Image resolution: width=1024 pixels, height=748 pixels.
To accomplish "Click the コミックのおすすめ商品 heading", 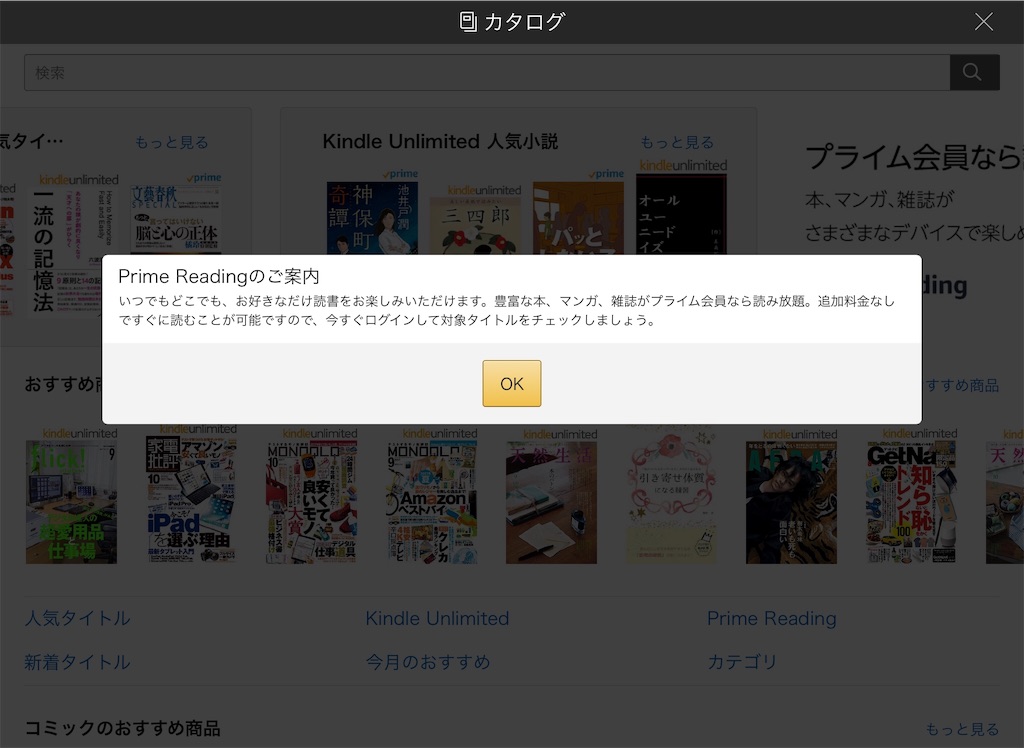I will pyautogui.click(x=122, y=728).
